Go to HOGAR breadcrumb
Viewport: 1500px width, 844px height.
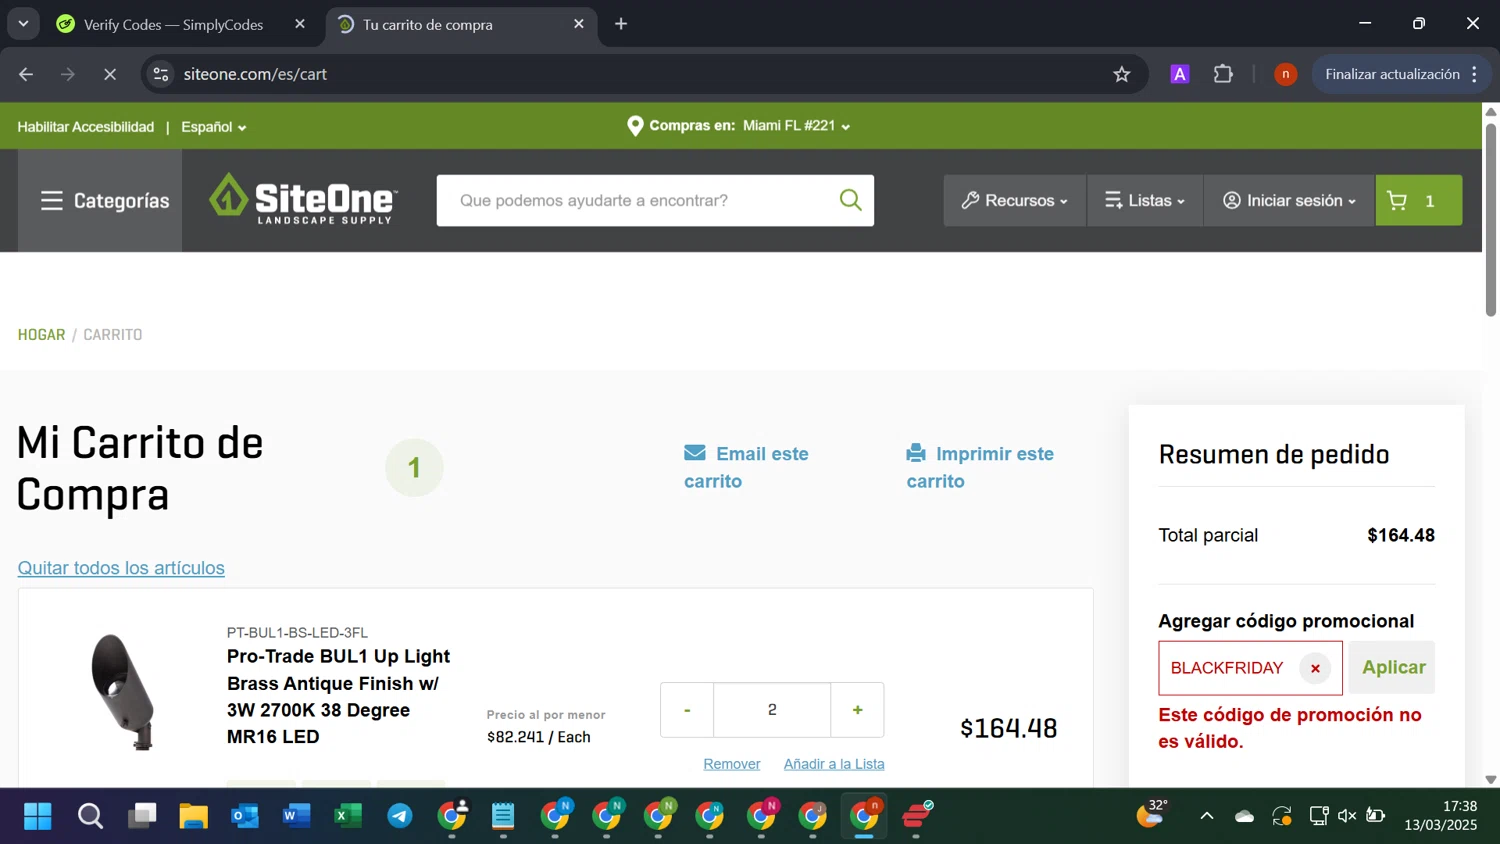(41, 335)
